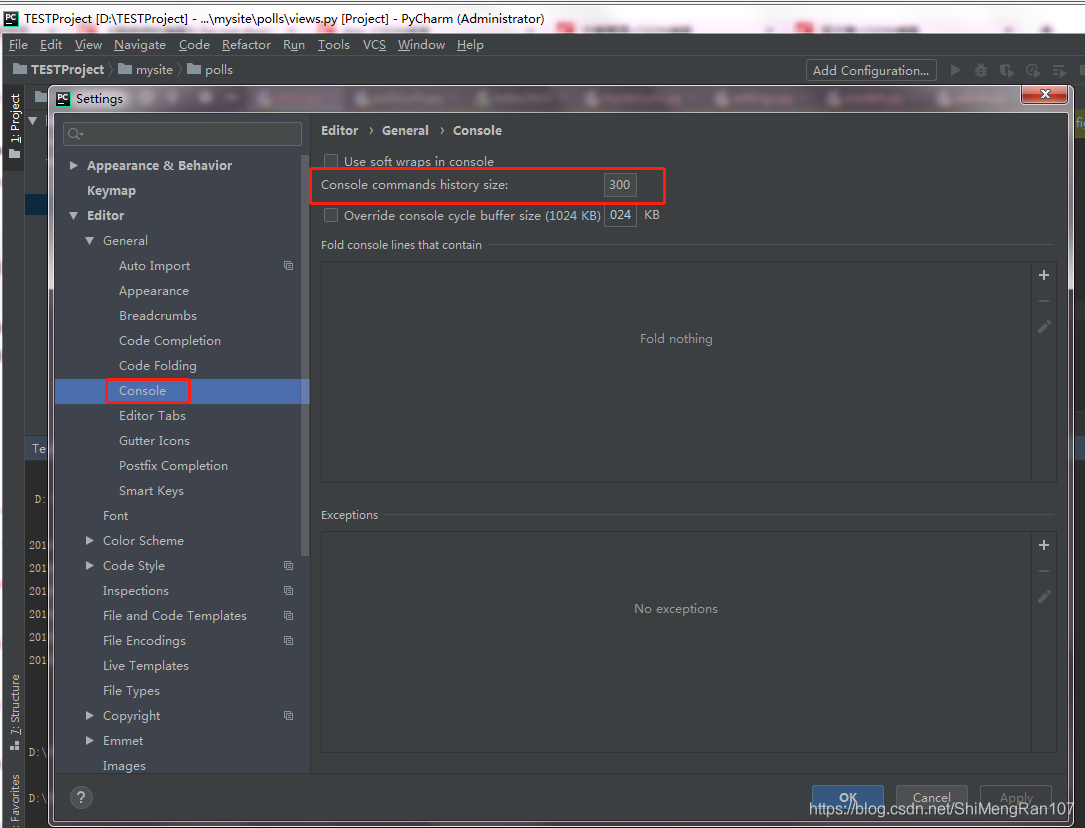Viewport: 1085px width, 828px height.
Task: Expand the Color Scheme node
Action: [x=89, y=540]
